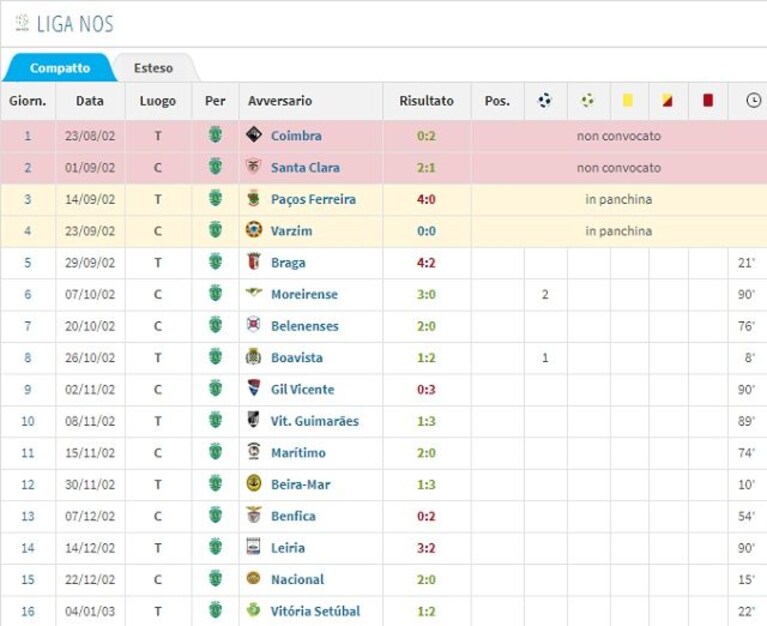The width and height of the screenshot is (767, 626).
Task: Open the Braga team link
Action: [288, 263]
